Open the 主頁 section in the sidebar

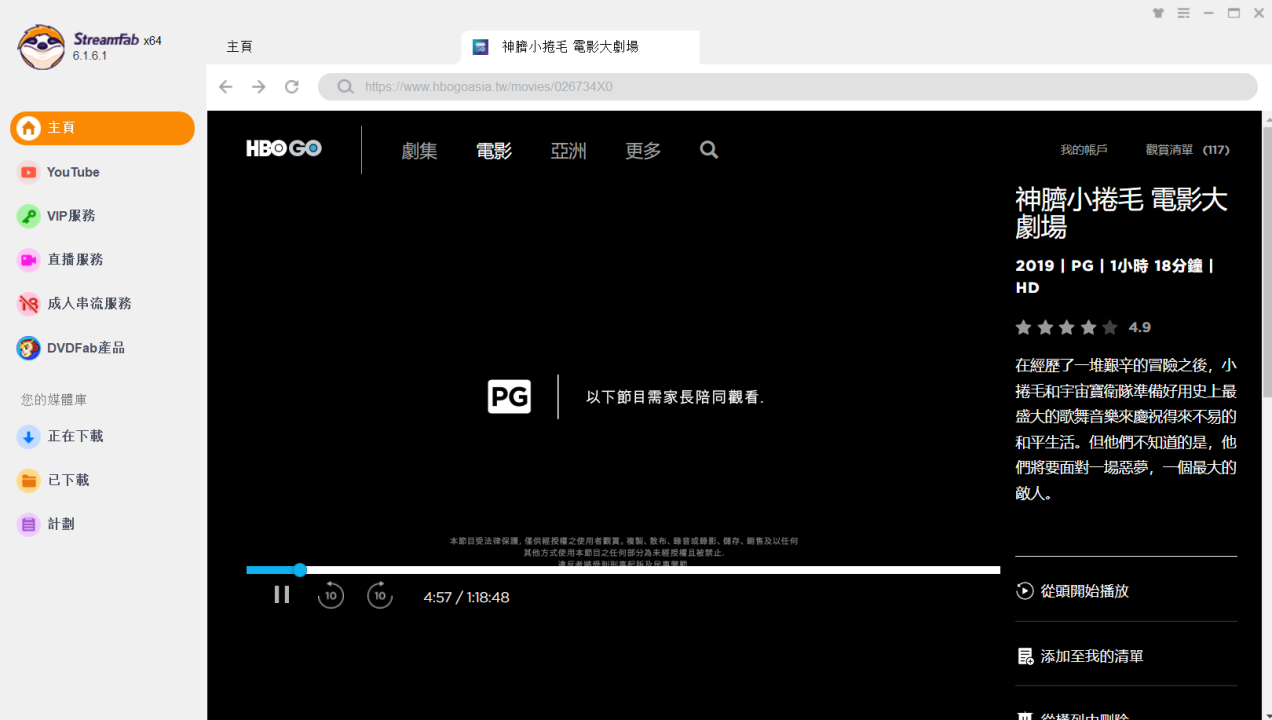point(102,128)
